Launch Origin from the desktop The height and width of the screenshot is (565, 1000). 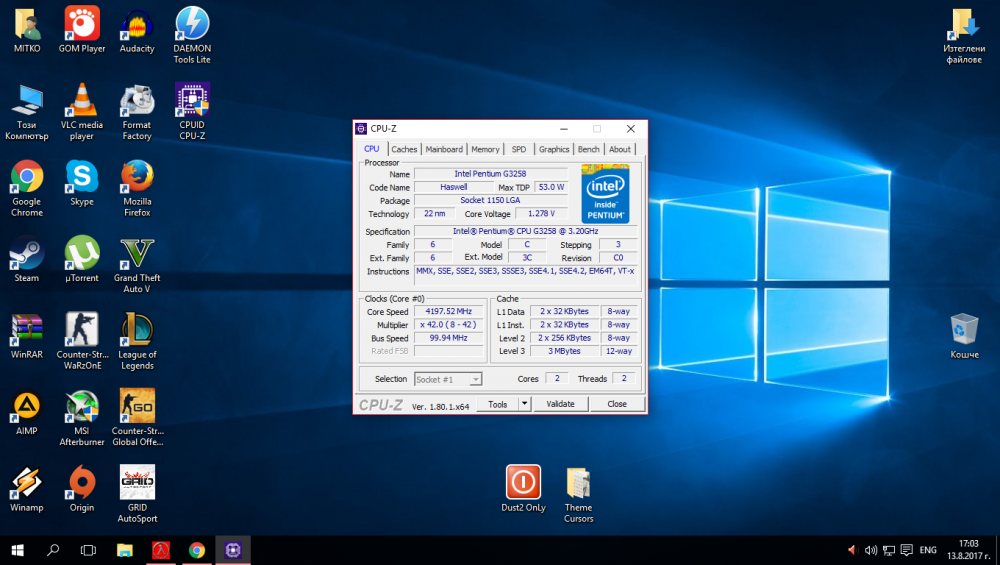(82, 489)
